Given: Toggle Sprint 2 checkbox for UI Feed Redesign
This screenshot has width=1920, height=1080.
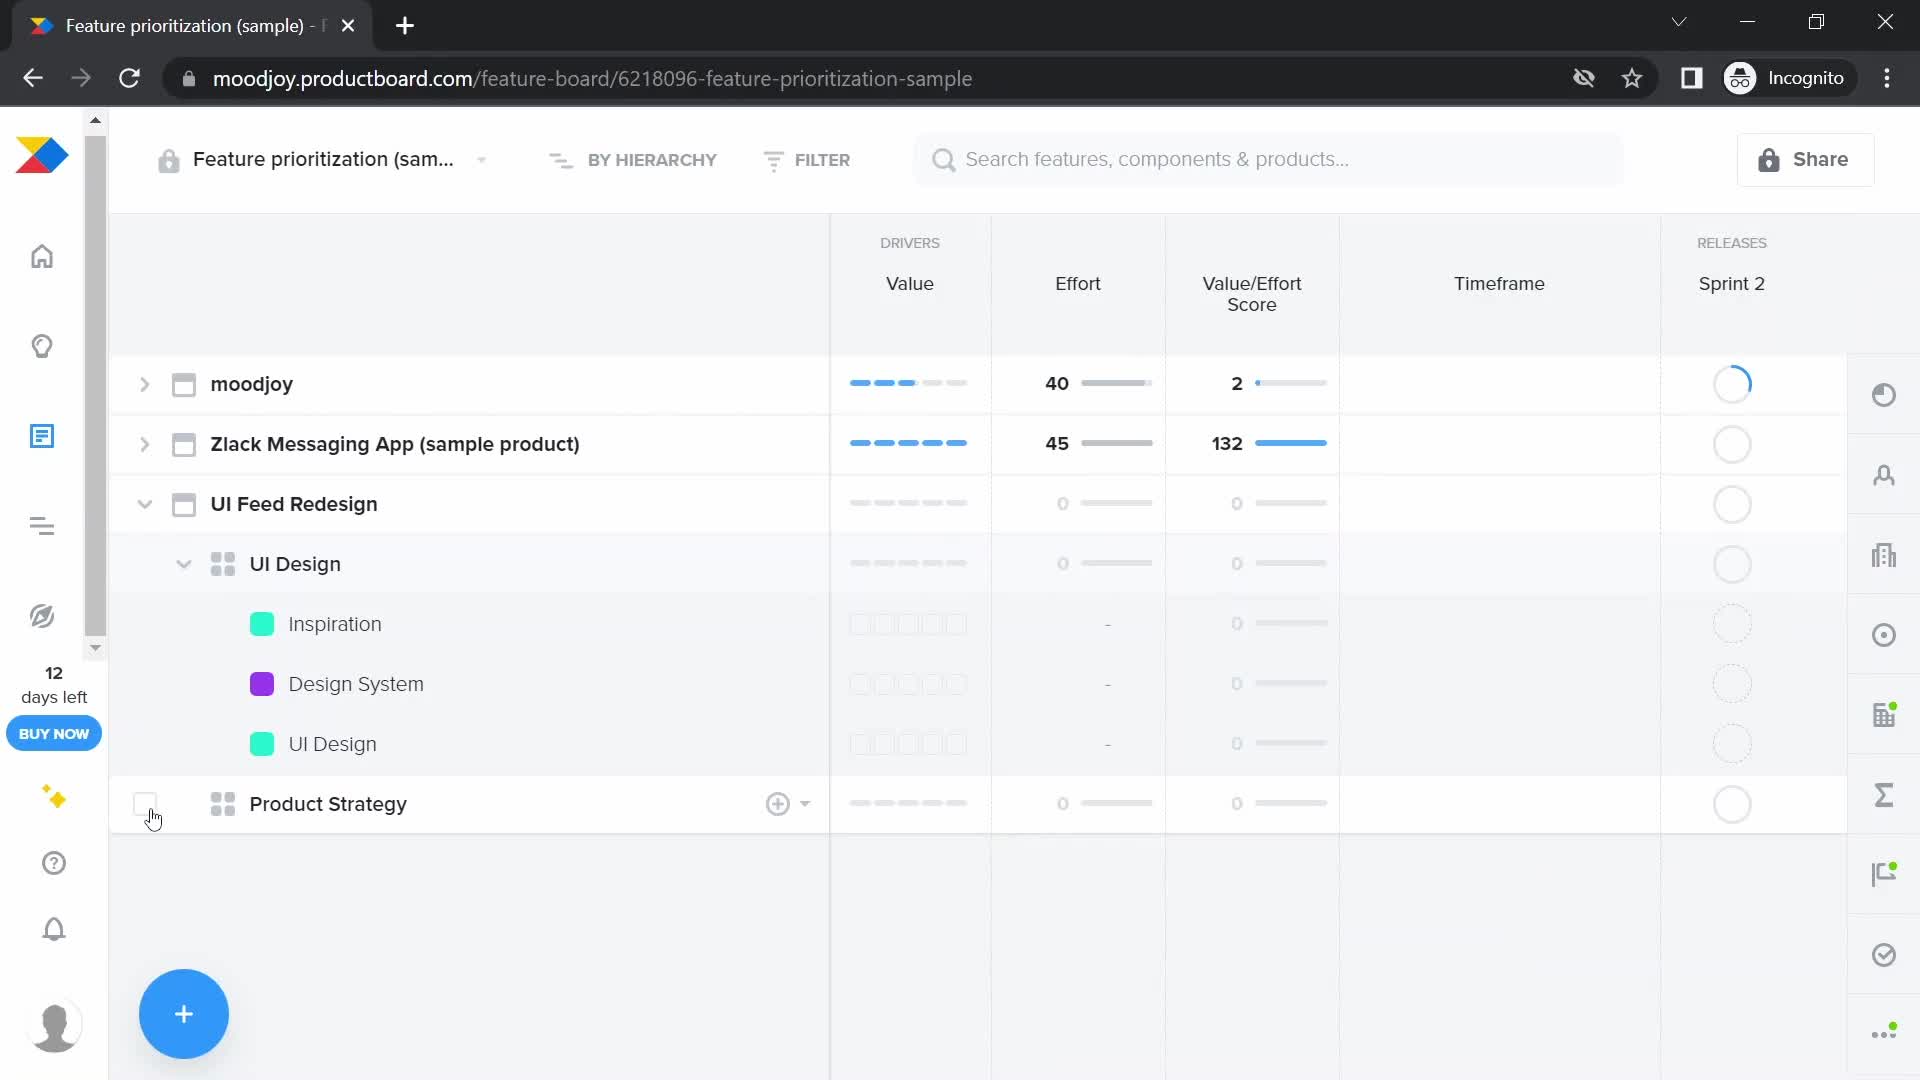Looking at the screenshot, I should pyautogui.click(x=1733, y=504).
